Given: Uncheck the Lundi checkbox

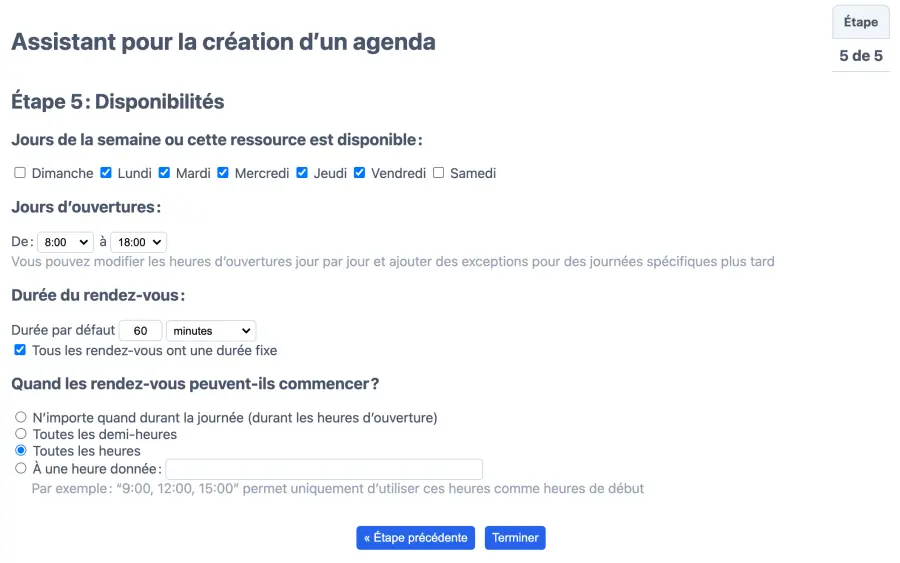Looking at the screenshot, I should (x=106, y=173).
